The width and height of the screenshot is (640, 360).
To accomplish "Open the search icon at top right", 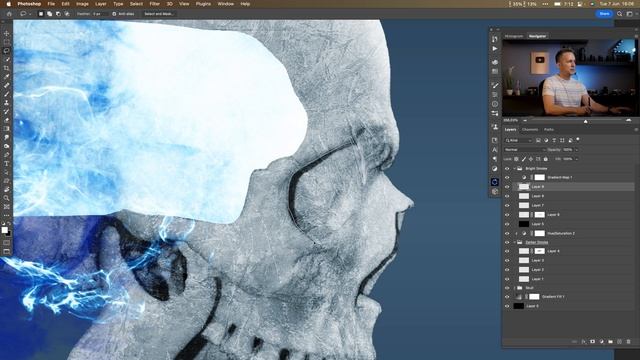I will coord(620,13).
